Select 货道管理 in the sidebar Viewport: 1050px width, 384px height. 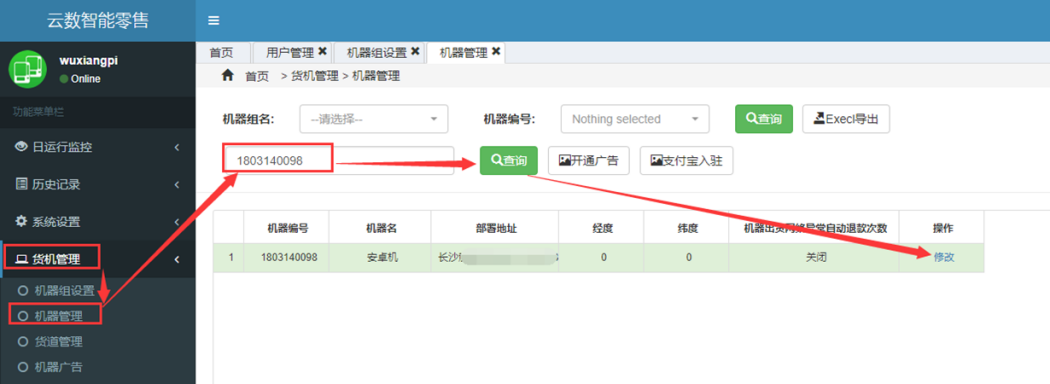click(58, 342)
